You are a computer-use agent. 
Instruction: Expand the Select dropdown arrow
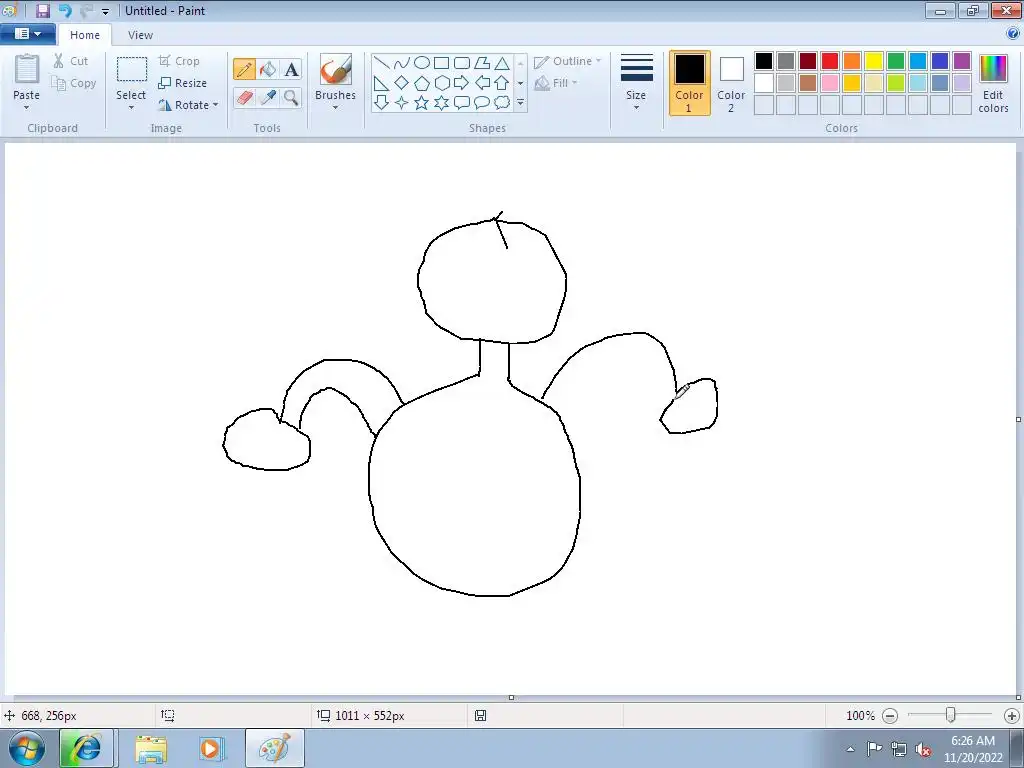coord(131,107)
